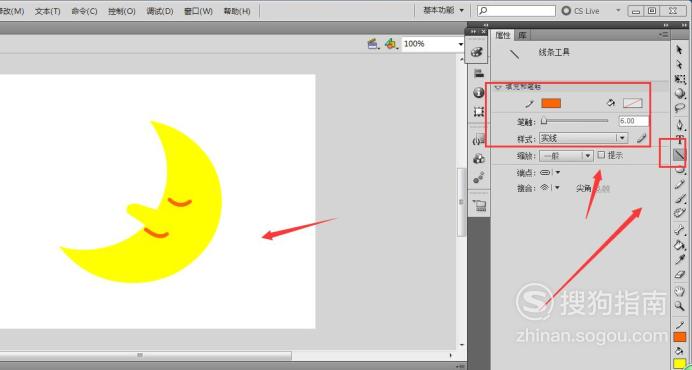Click the empty fill color swatch in Properties
692x370 pixels.
pos(632,103)
